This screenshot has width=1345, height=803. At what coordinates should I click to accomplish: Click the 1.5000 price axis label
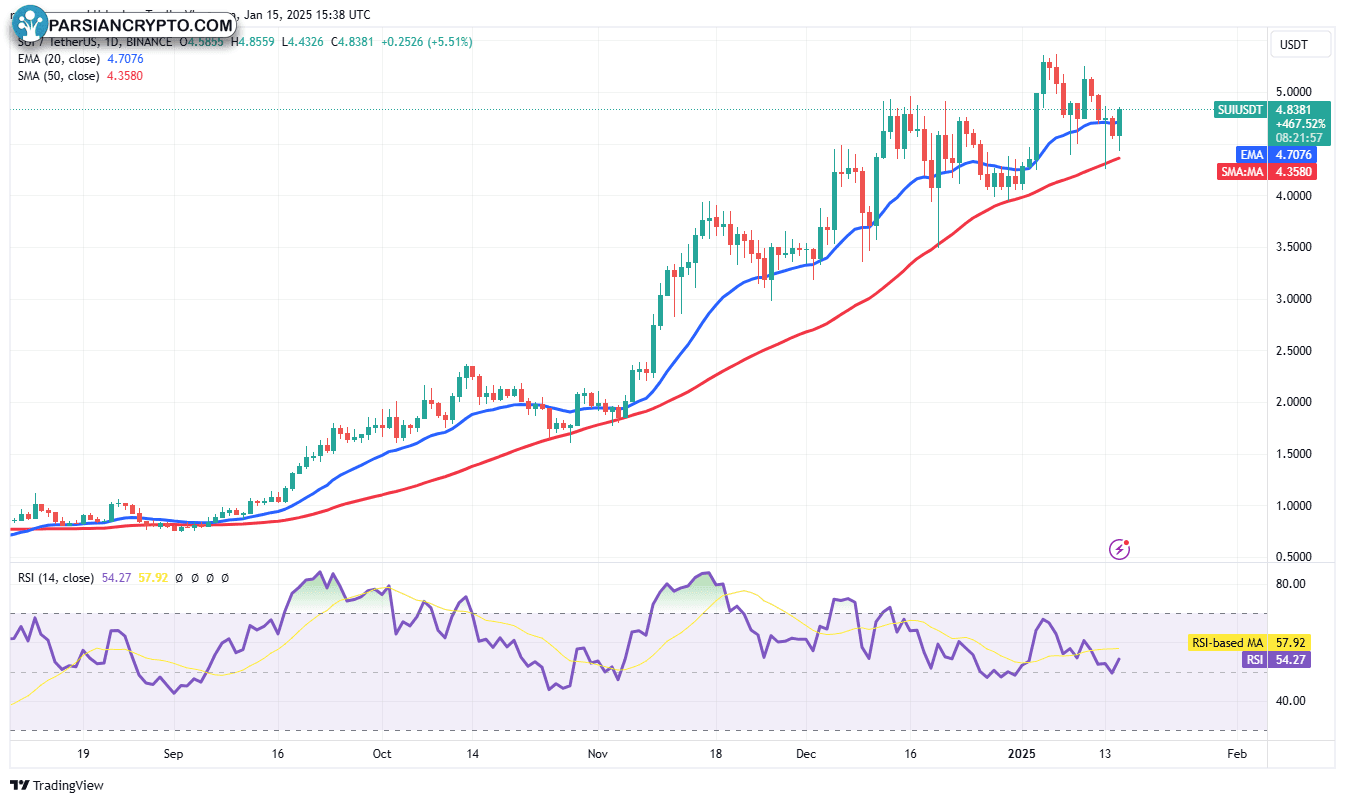pos(1293,454)
